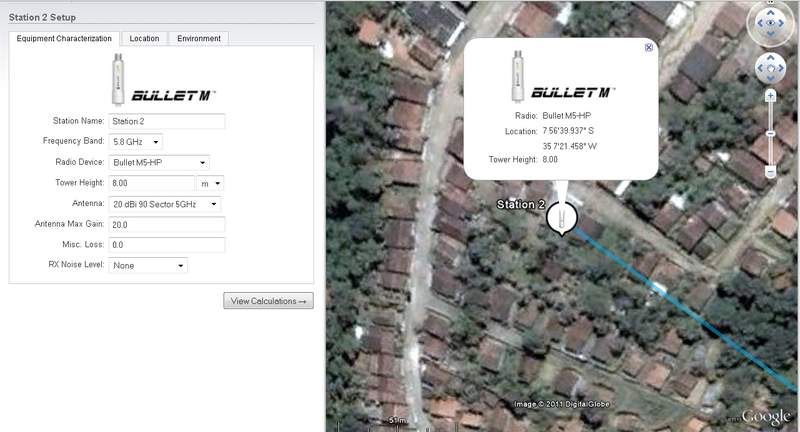
Task: Open the RX Noise Level dropdown
Action: click(x=148, y=266)
